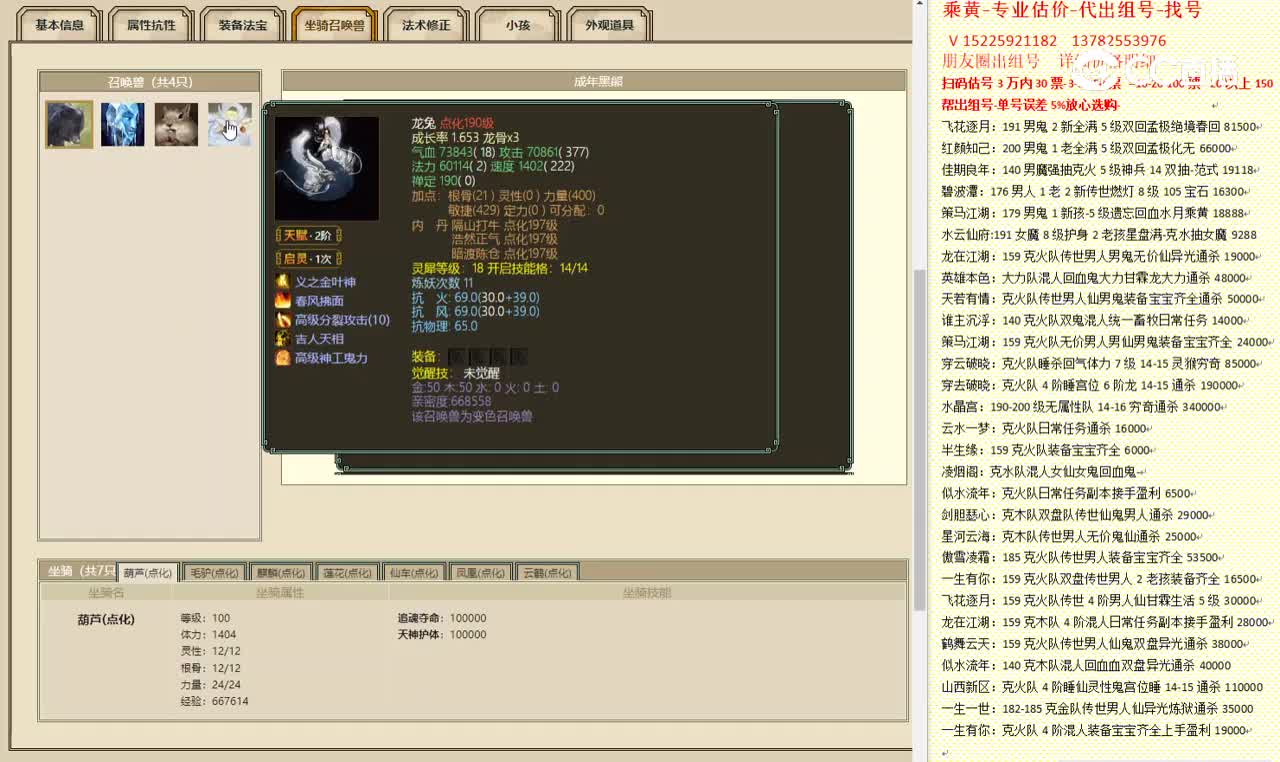
Task: Open the 外观道具 tab
Action: (x=610, y=25)
